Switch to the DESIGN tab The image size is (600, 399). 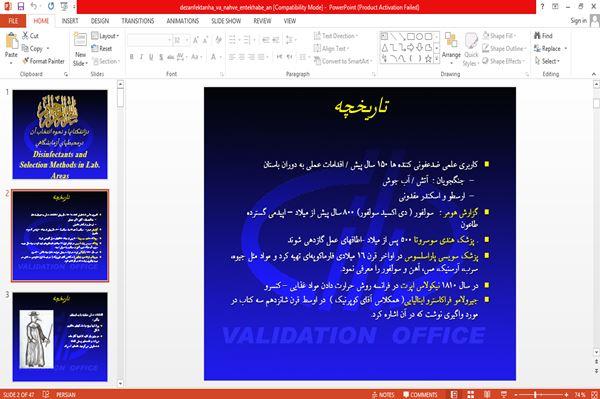click(x=100, y=21)
